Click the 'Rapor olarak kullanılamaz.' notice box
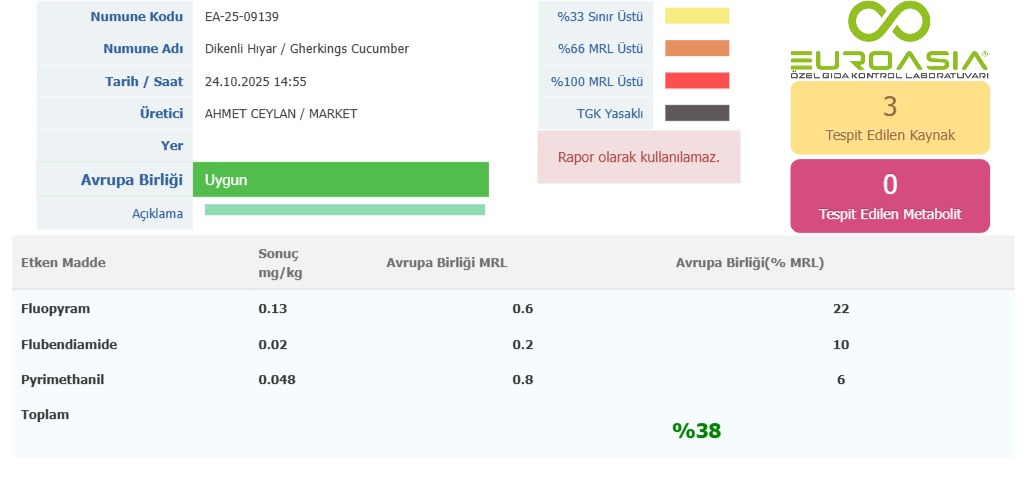Image resolution: width=1027 pixels, height=477 pixels. point(639,157)
